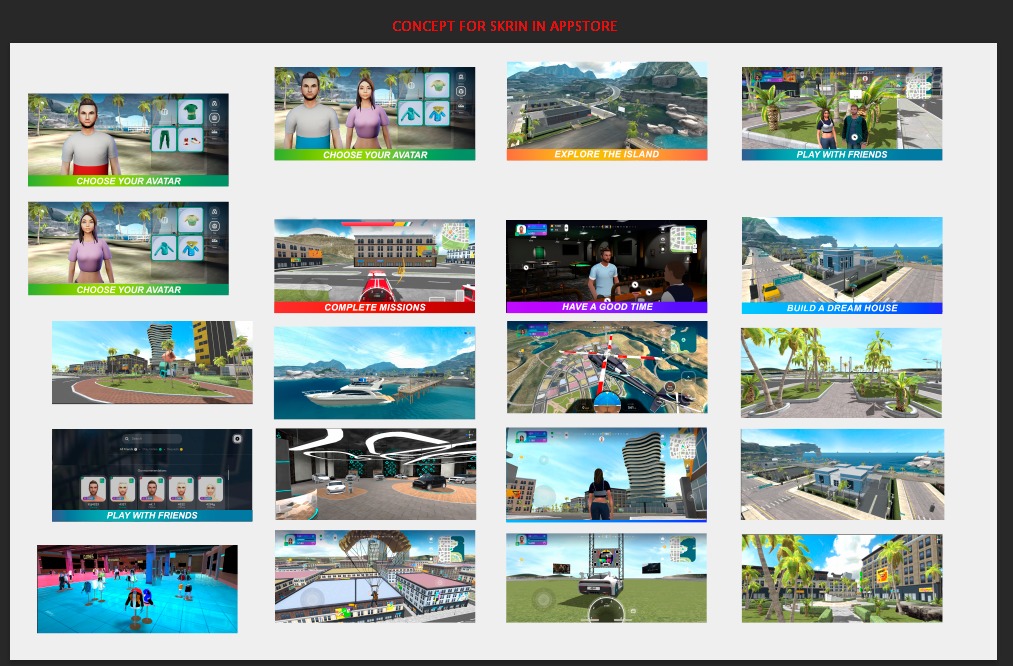This screenshot has width=1013, height=666.
Task: View the parachute jump screenshot
Action: click(x=374, y=576)
